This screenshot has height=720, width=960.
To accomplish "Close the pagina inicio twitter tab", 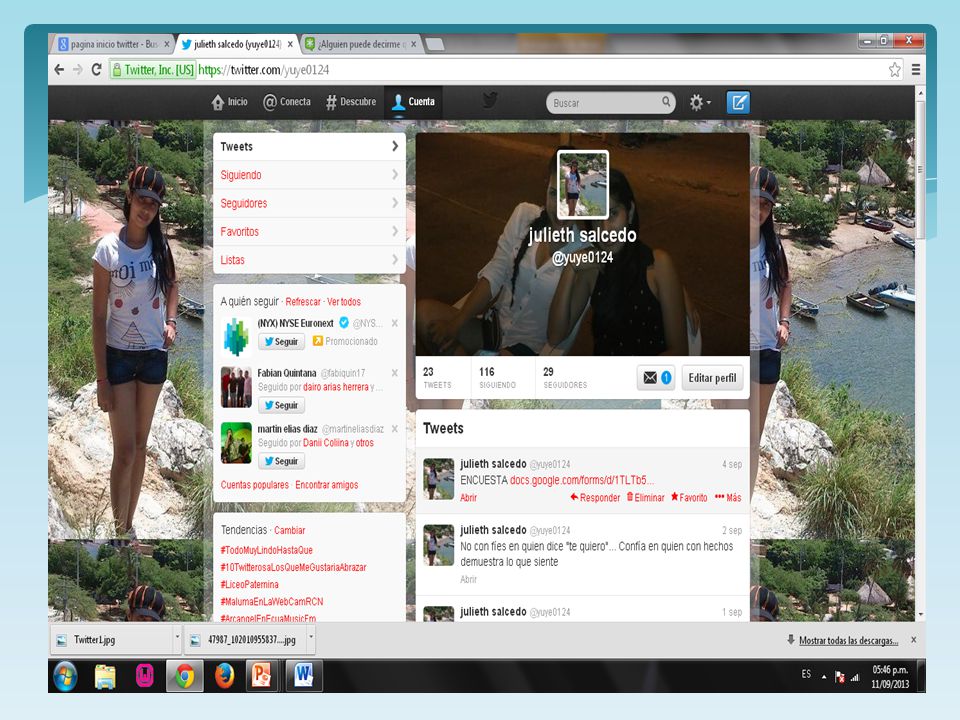I will click(167, 44).
